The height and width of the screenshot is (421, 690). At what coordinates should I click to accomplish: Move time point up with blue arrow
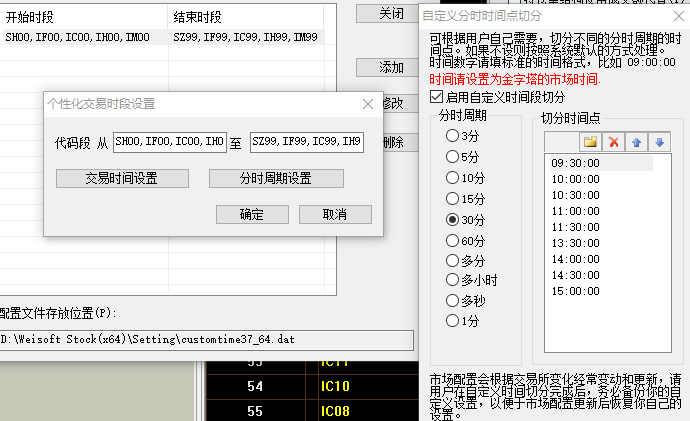point(636,142)
